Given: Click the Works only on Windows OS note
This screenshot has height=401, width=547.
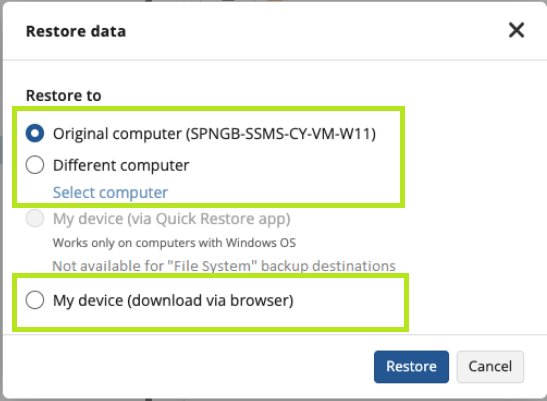Looking at the screenshot, I should pyautogui.click(x=174, y=243).
